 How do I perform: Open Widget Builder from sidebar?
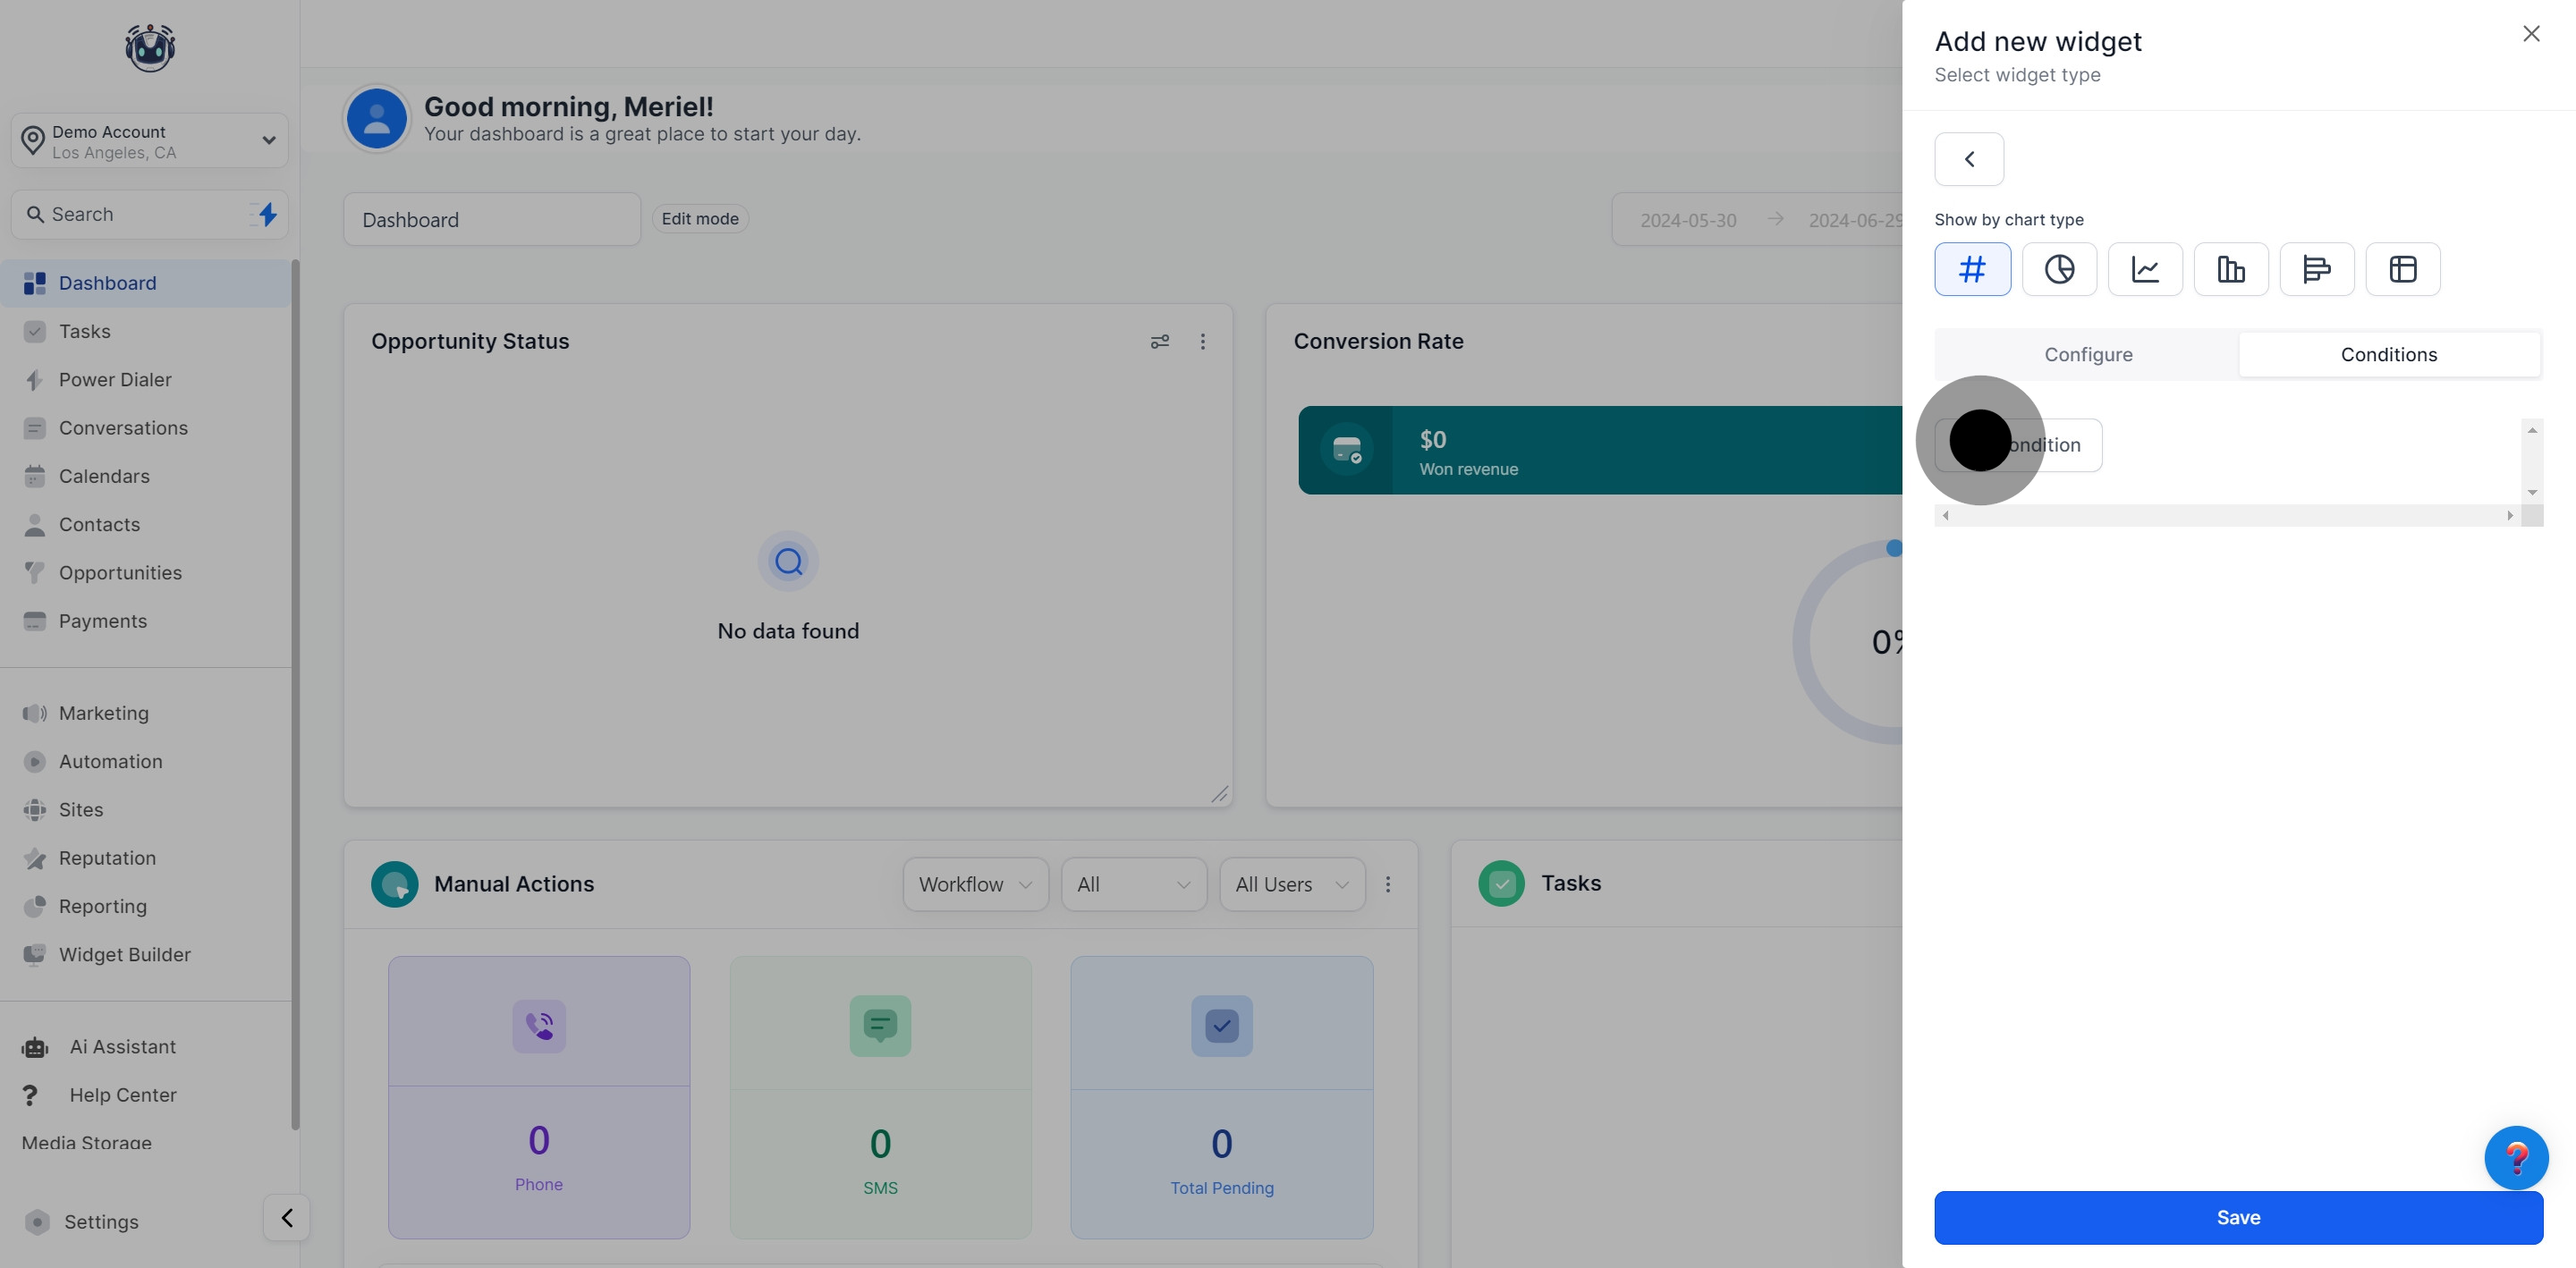click(124, 955)
